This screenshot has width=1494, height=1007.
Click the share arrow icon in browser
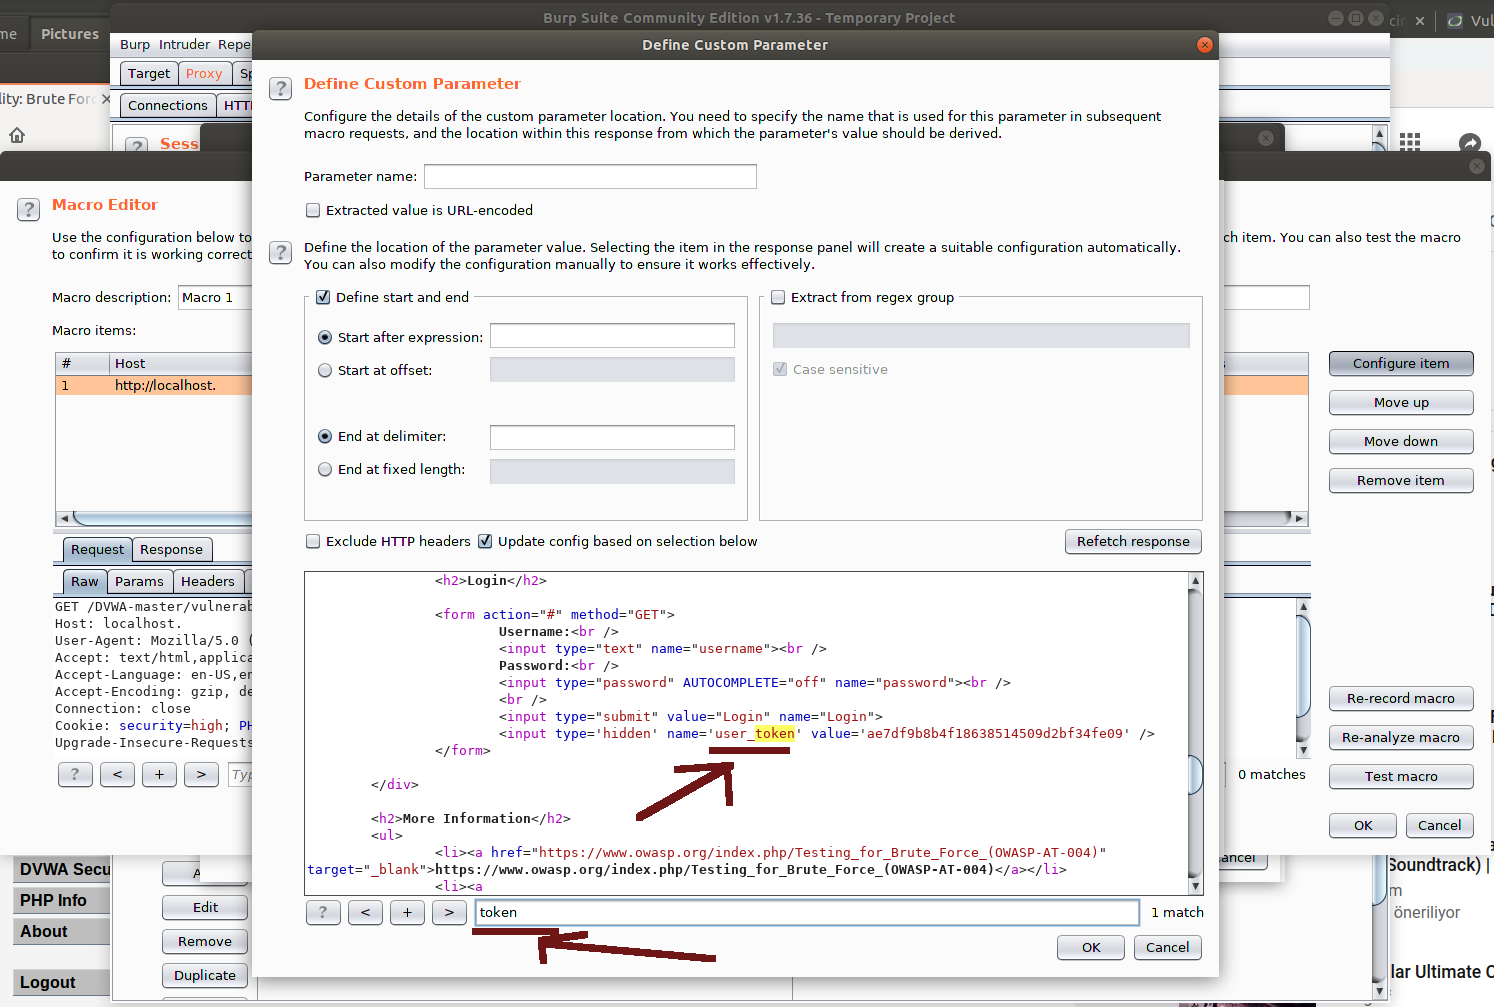tap(1469, 143)
